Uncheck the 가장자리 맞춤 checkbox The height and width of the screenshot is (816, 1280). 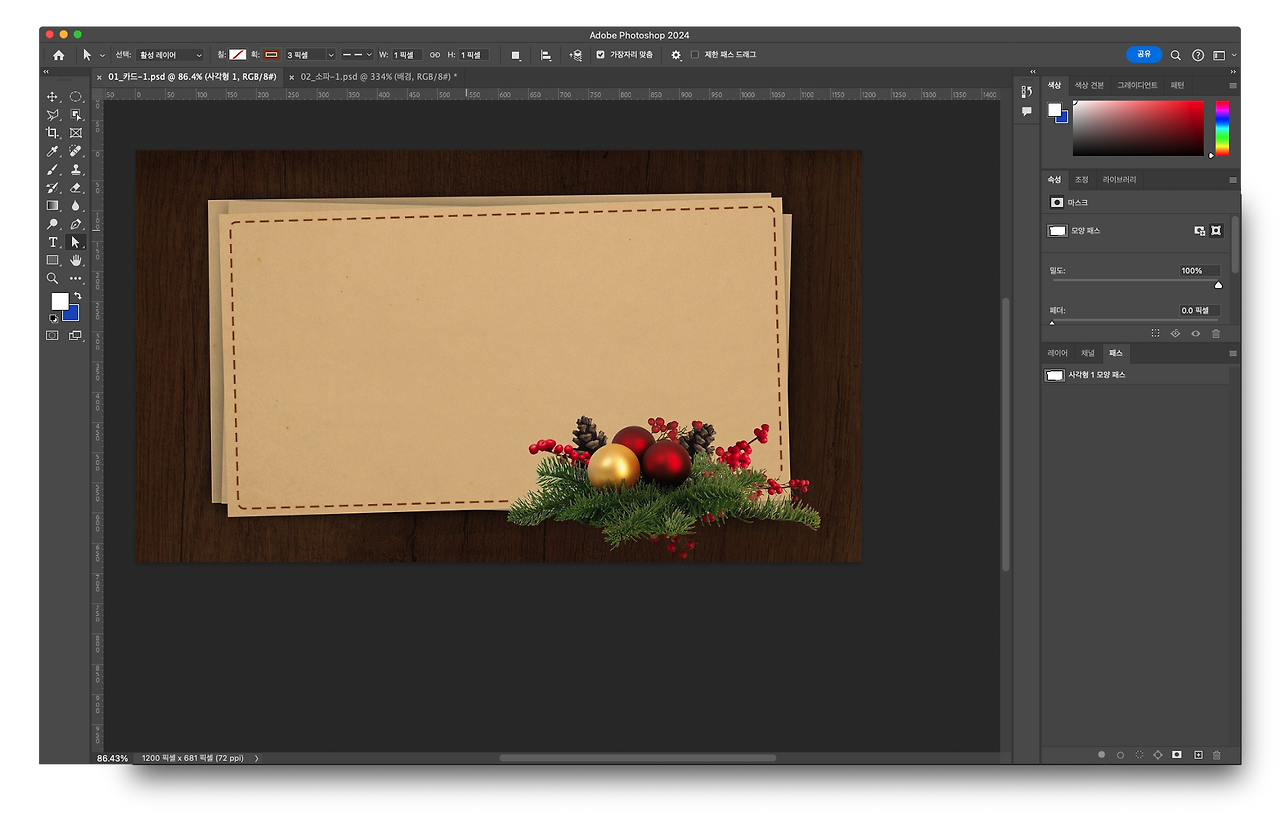(600, 55)
